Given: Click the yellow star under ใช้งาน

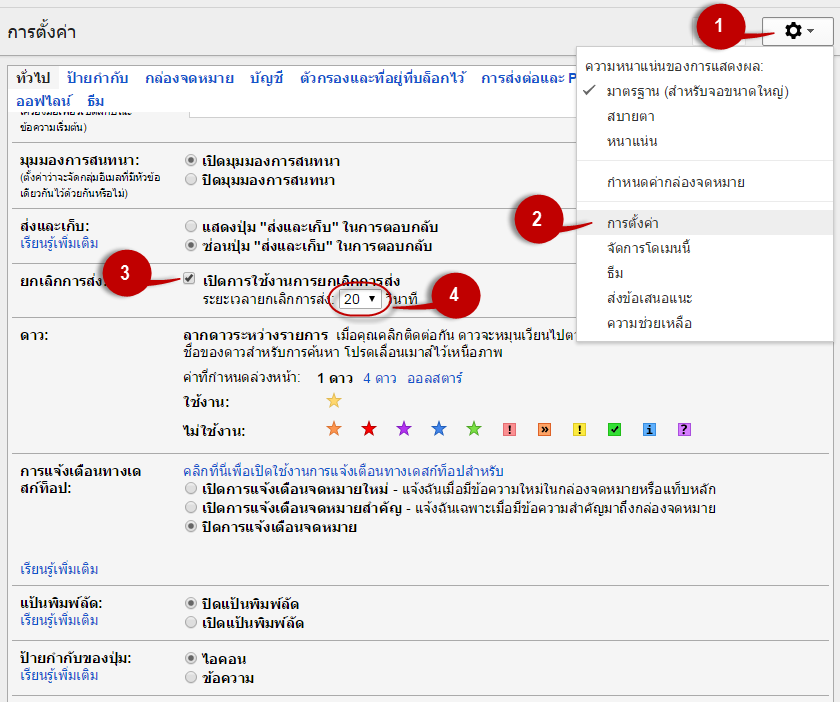Looking at the screenshot, I should 334,401.
